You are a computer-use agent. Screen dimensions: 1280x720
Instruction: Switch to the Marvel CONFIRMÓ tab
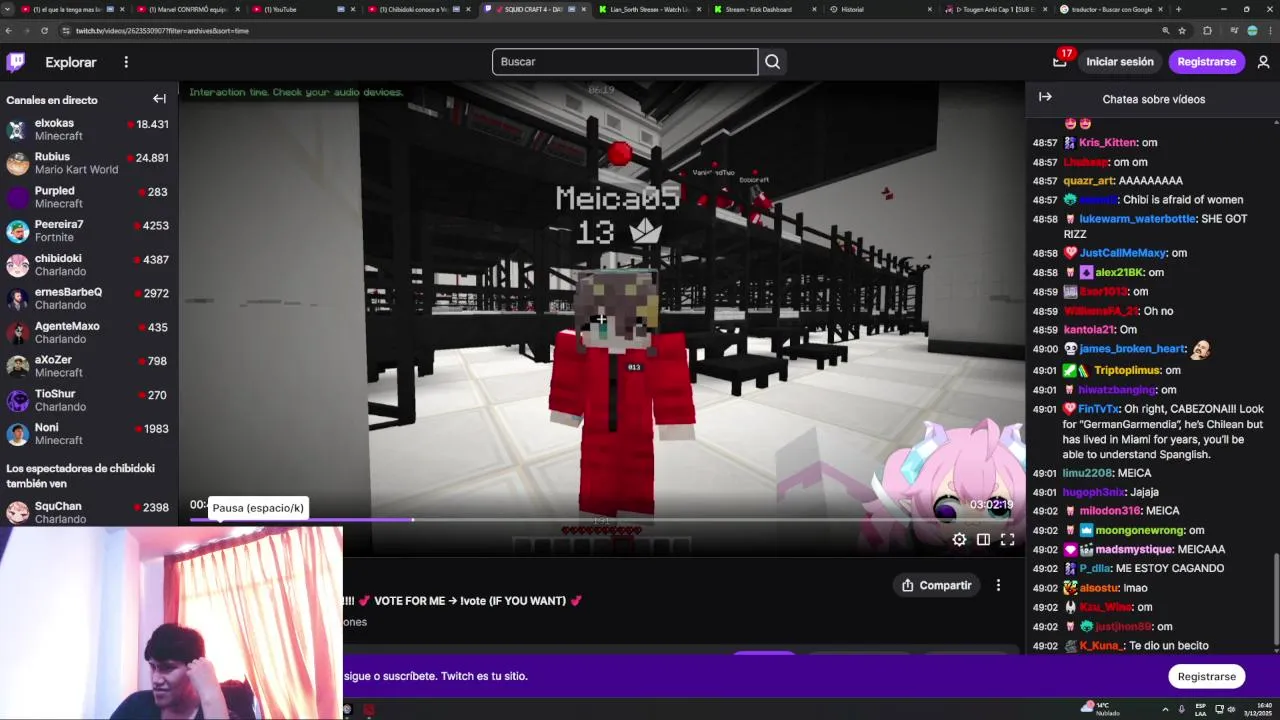coord(187,9)
